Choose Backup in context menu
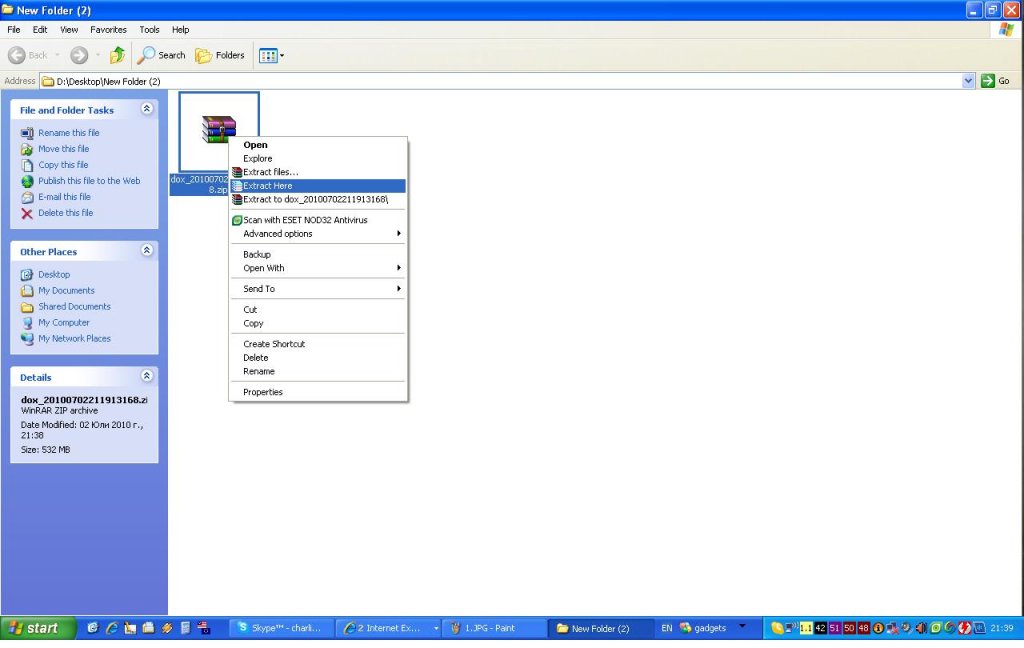 click(x=318, y=255)
